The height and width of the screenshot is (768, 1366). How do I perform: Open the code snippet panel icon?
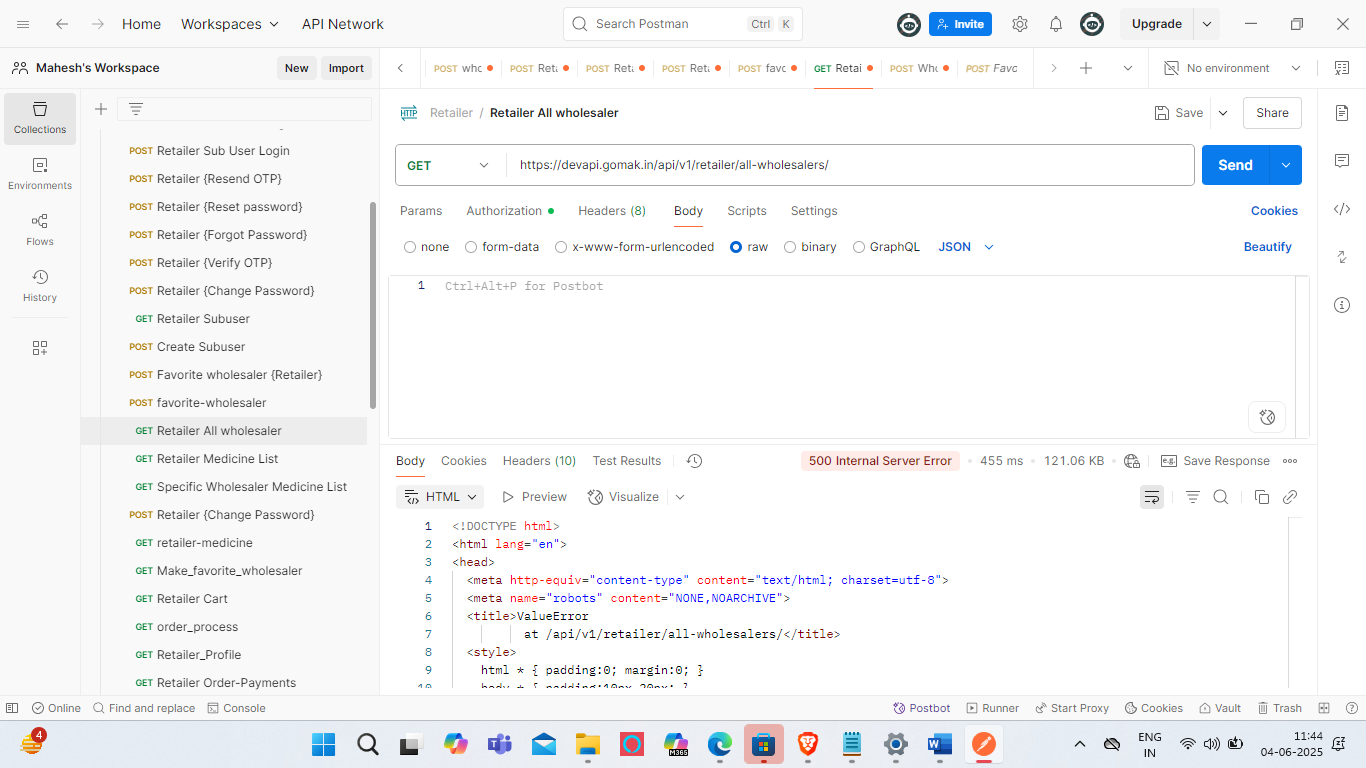pos(1342,209)
